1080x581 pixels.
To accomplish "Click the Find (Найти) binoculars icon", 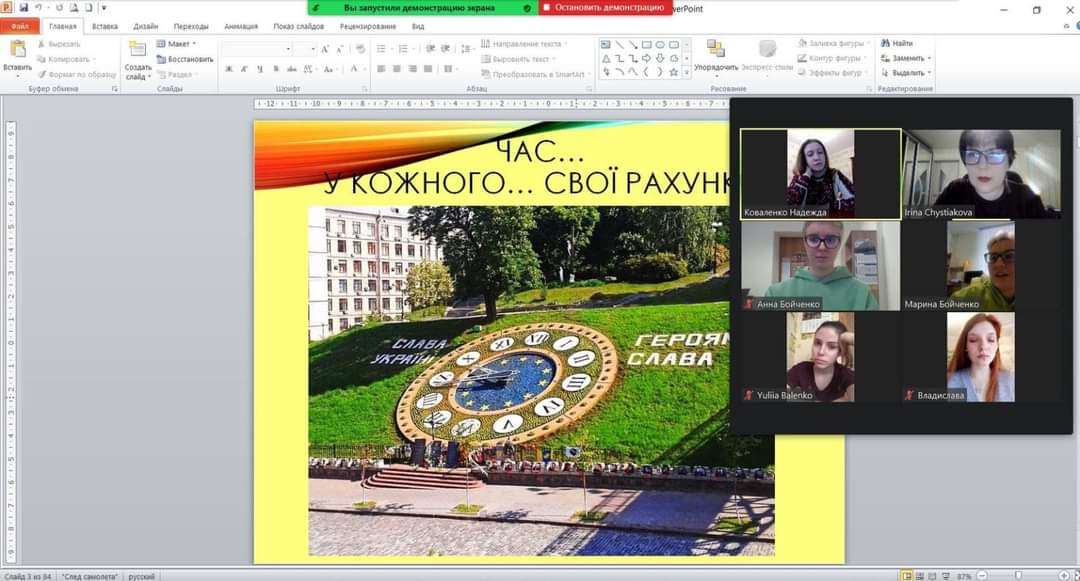I will 886,44.
